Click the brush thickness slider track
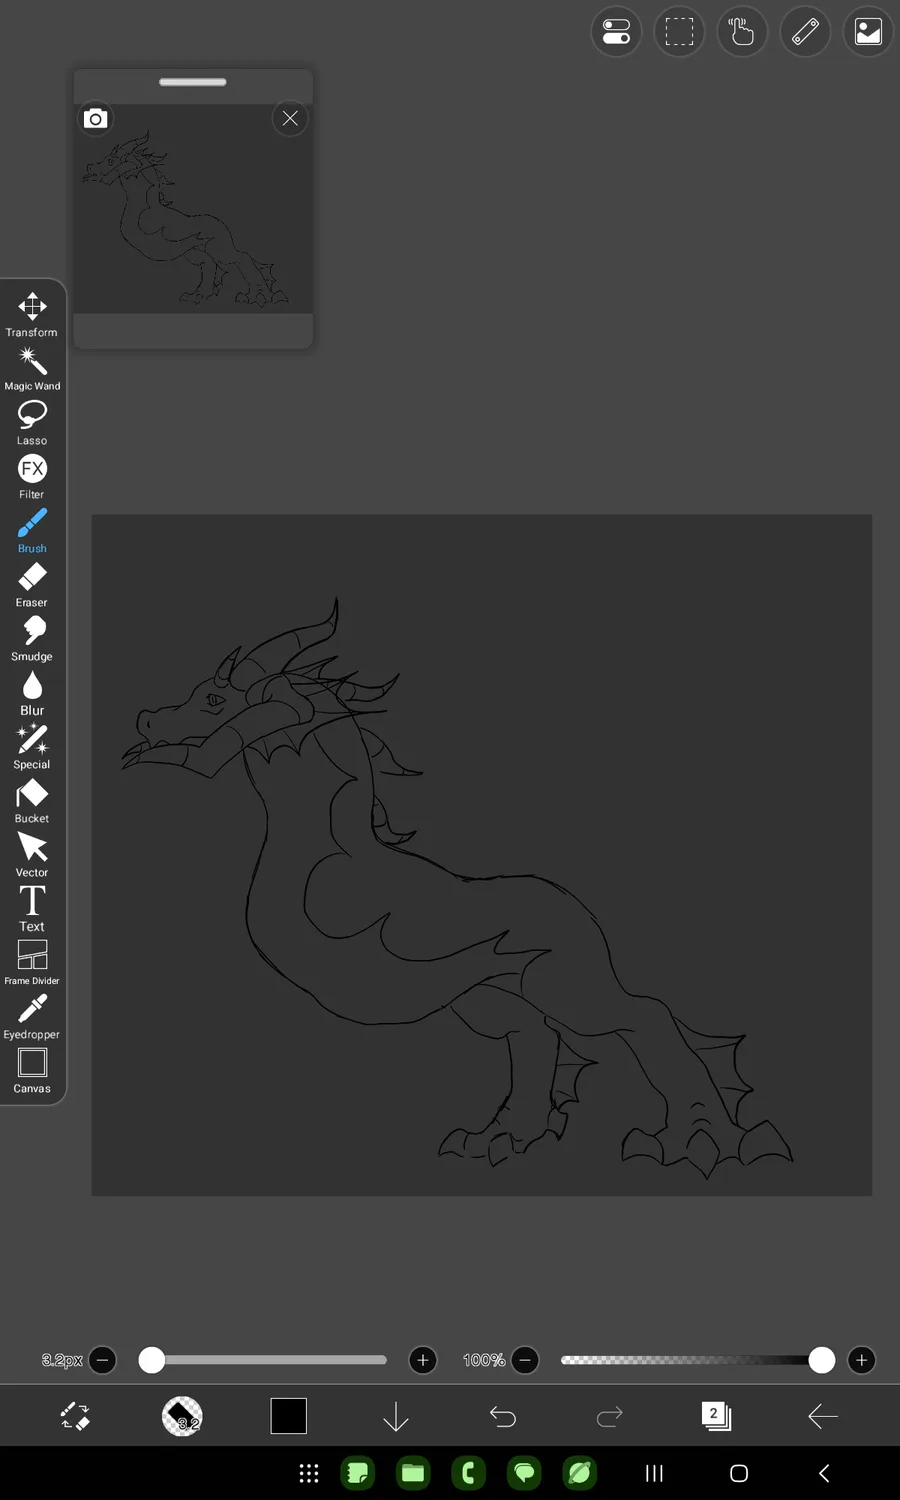The image size is (900, 1500). click(263, 1360)
